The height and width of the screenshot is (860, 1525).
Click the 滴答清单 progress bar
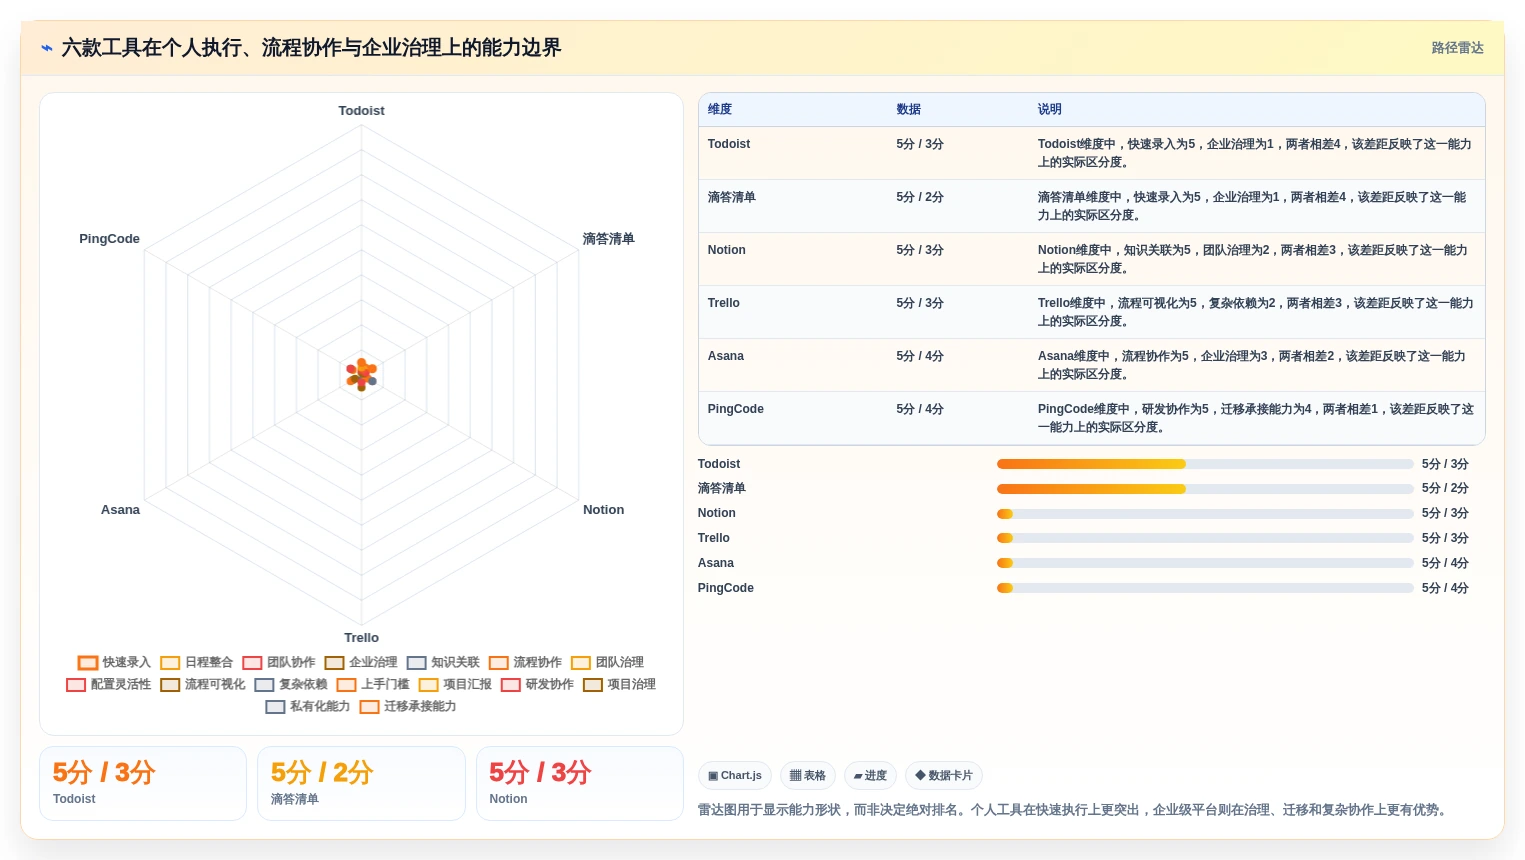click(x=1205, y=489)
